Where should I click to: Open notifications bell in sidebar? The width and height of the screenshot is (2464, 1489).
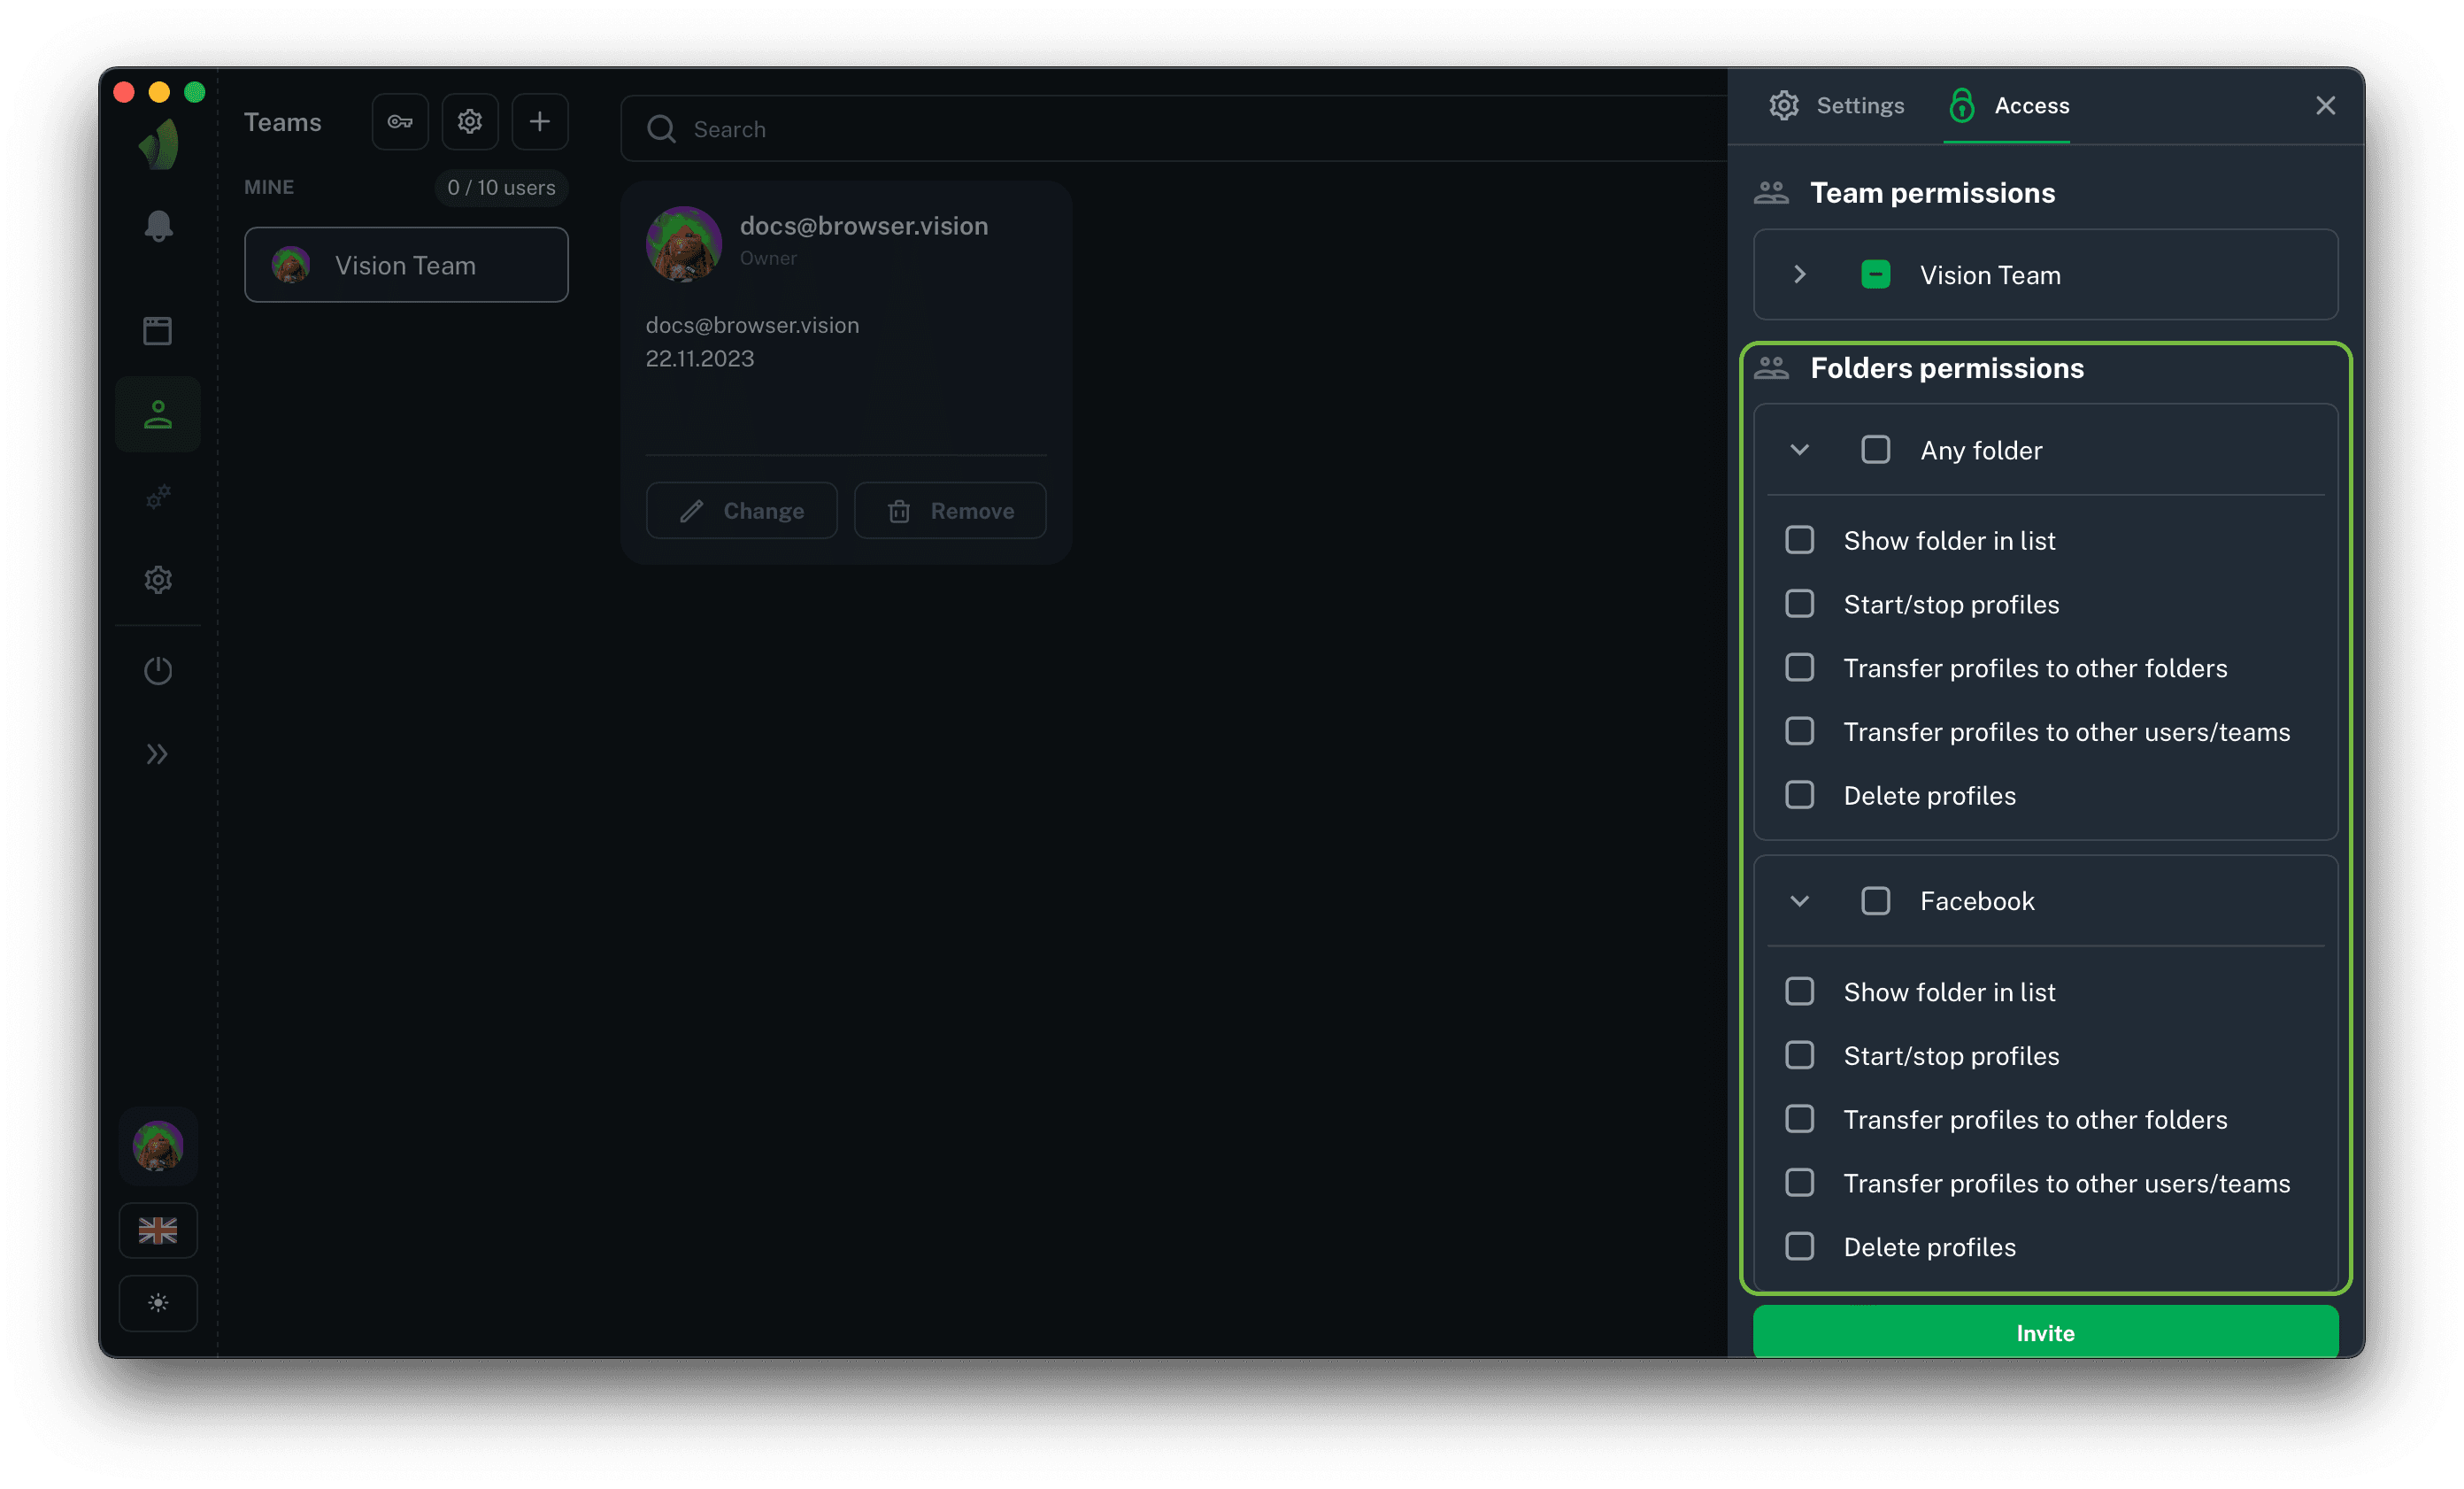(158, 226)
